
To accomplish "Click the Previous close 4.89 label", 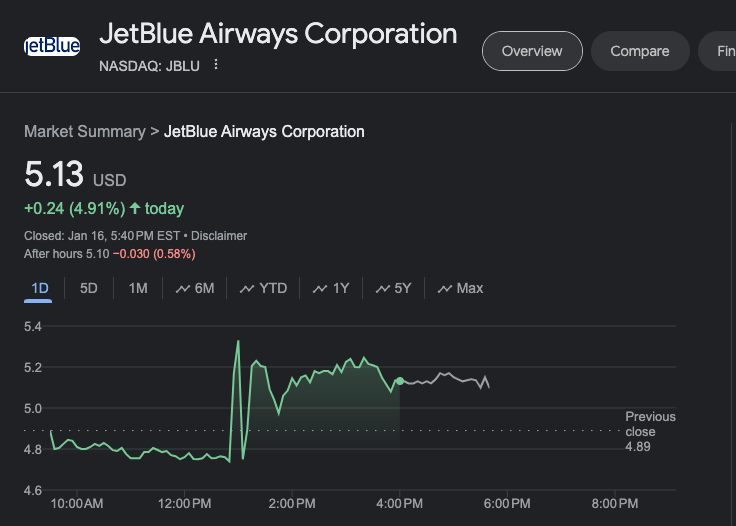I will (650, 431).
